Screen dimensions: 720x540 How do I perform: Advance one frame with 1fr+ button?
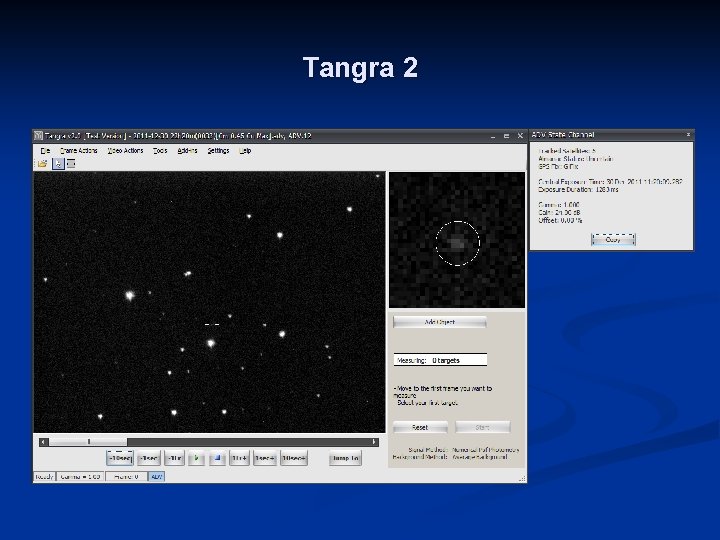coord(239,458)
